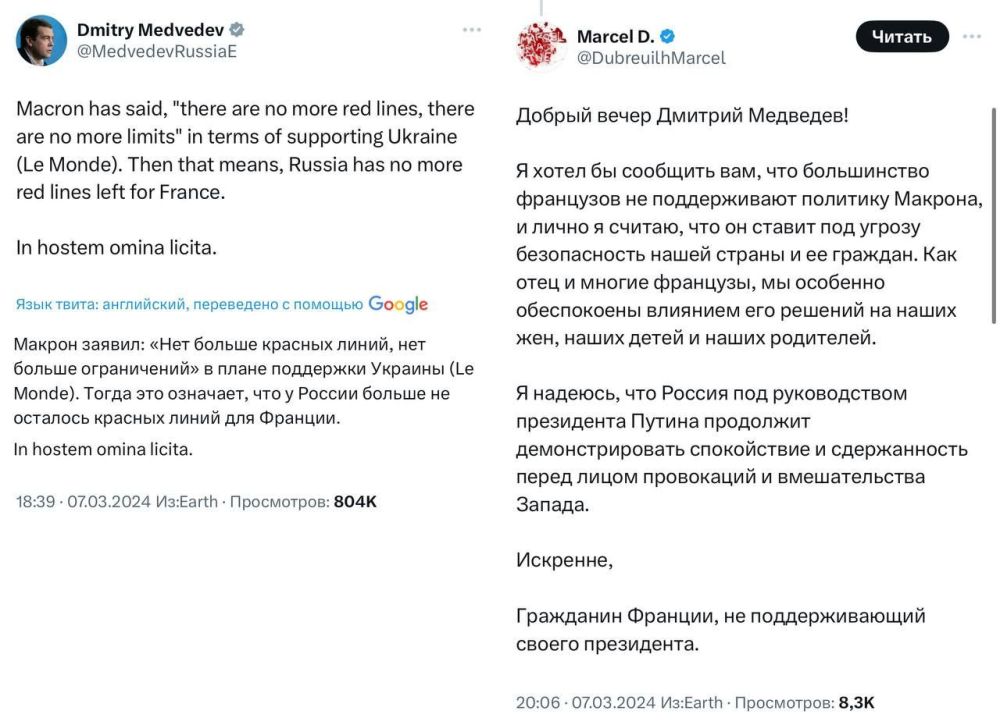Click the Dmitry Medvedev display name
This screenshot has height=725, width=1000.
point(152,29)
